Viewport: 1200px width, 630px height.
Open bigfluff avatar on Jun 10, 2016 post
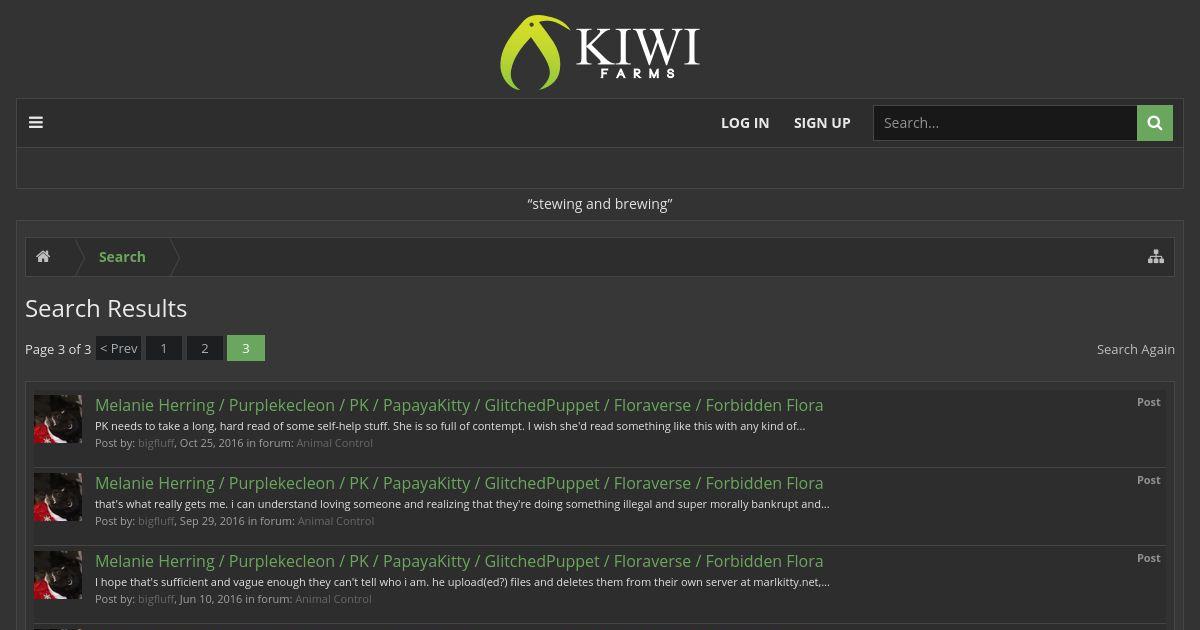coord(58,575)
